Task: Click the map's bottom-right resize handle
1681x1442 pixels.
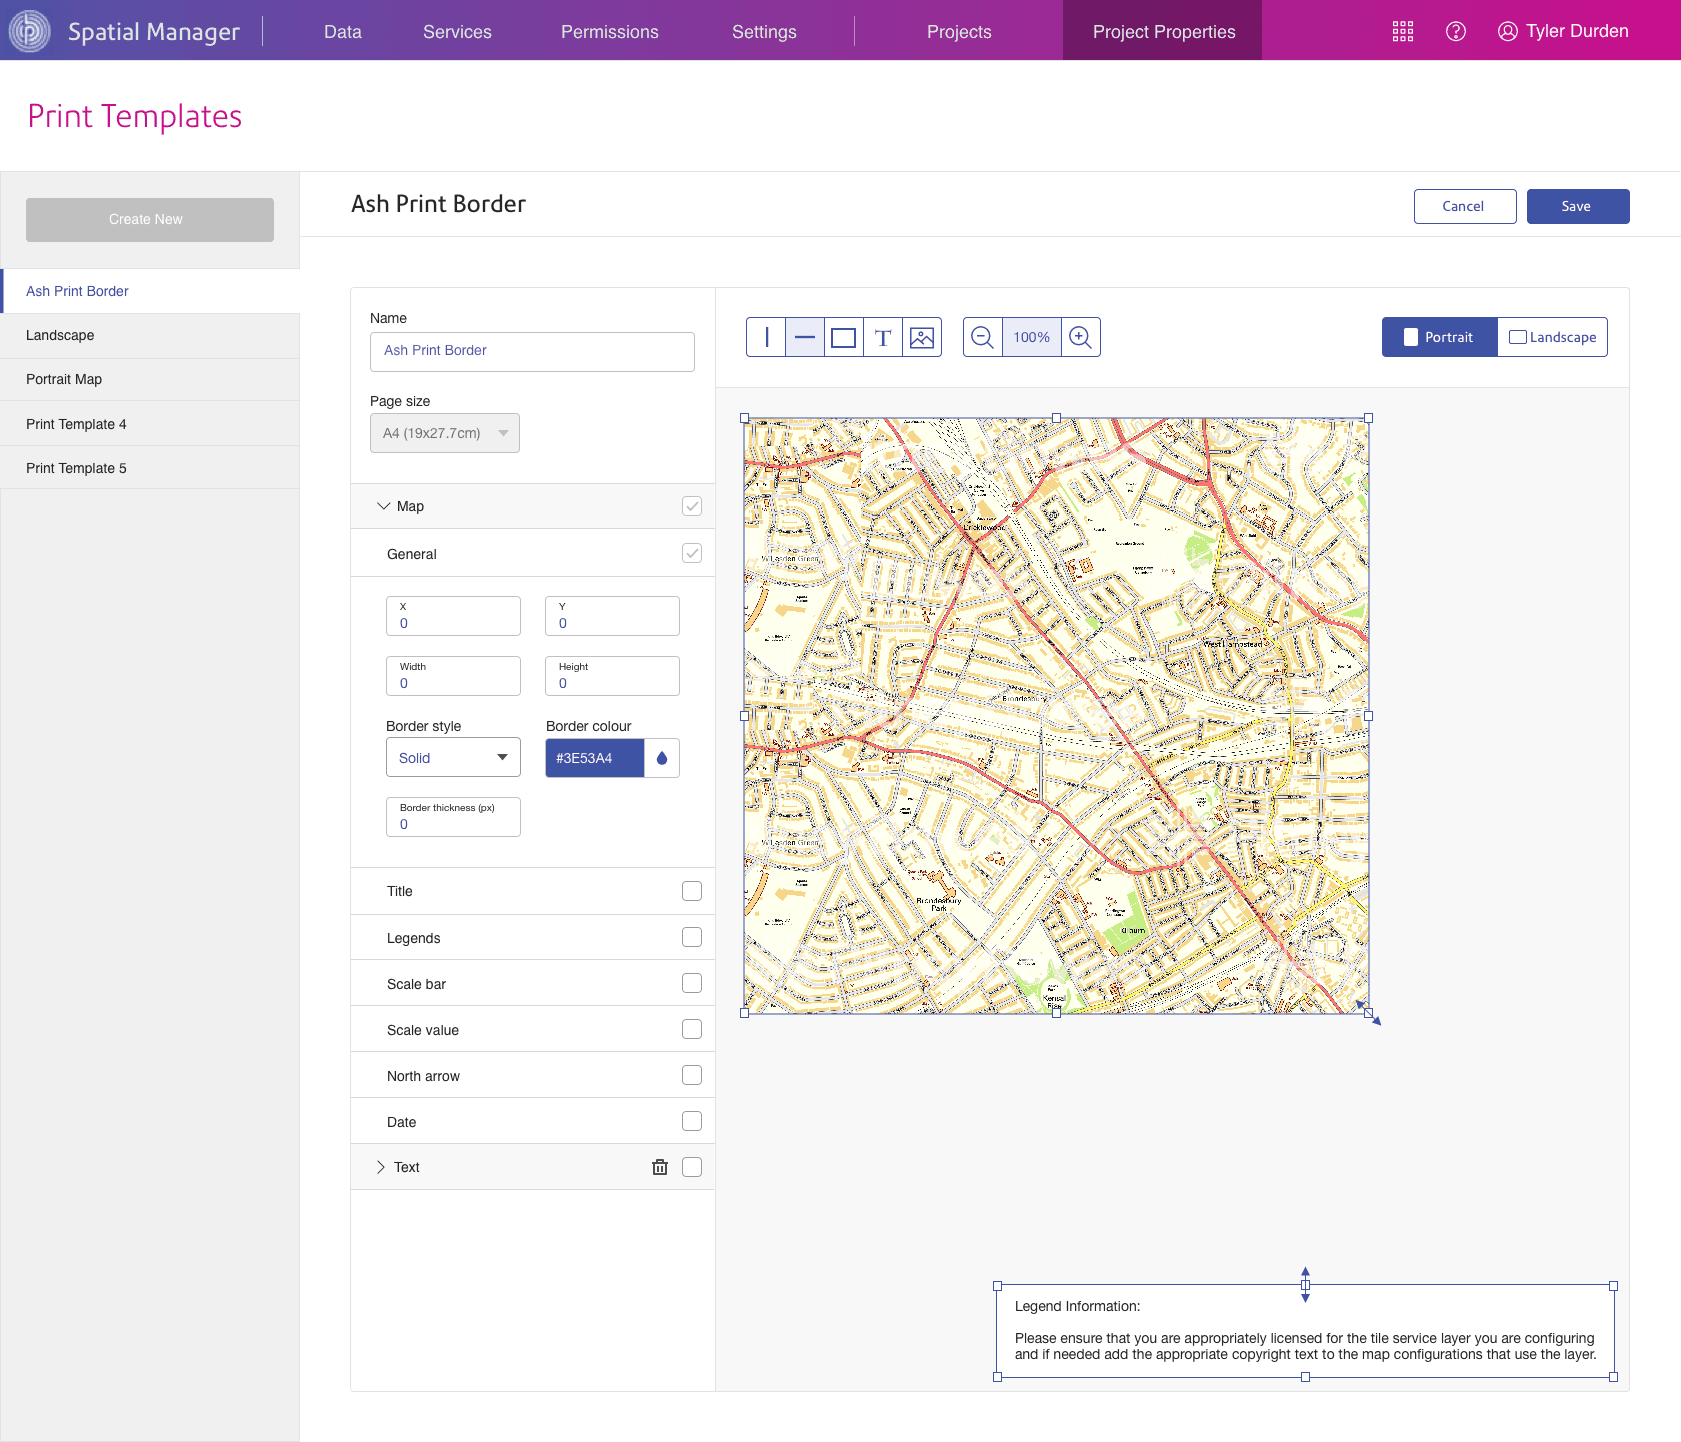Action: point(1368,1013)
